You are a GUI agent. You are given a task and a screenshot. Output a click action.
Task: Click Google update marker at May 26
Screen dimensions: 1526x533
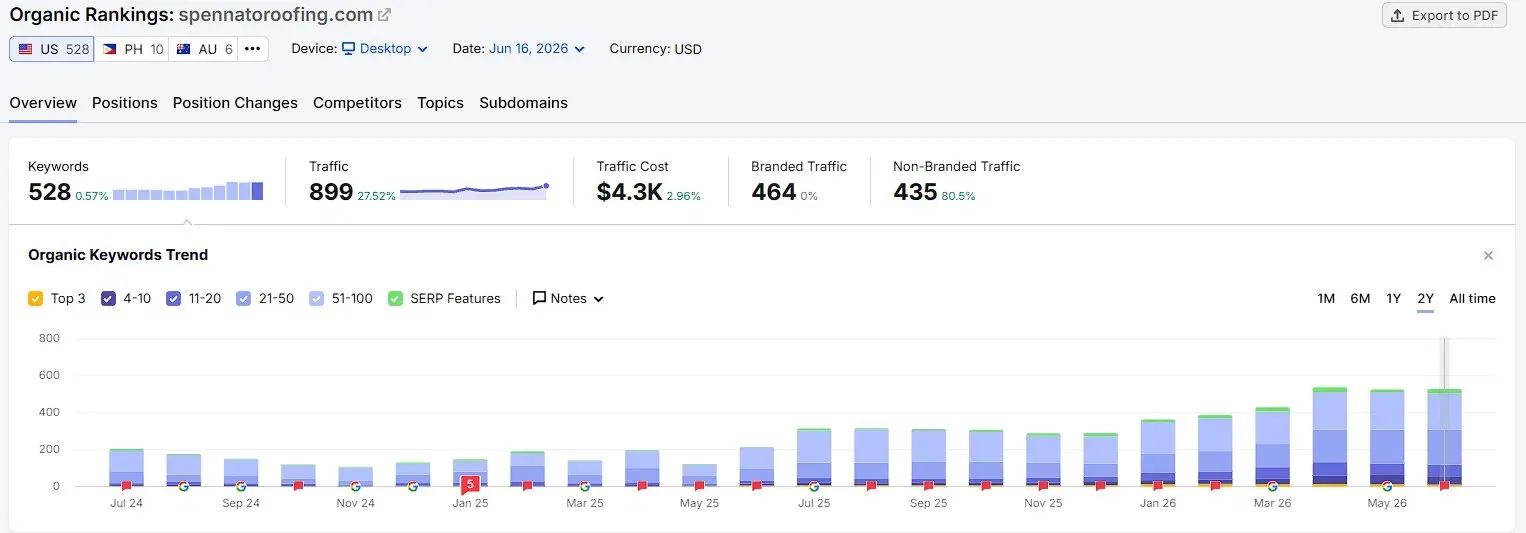(x=1387, y=486)
